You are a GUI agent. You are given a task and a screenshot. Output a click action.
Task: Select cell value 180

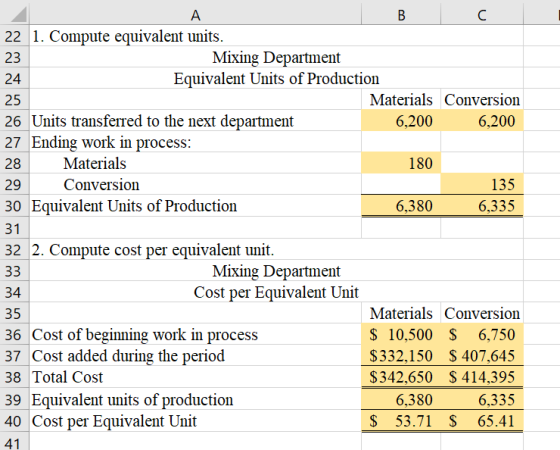click(x=401, y=164)
